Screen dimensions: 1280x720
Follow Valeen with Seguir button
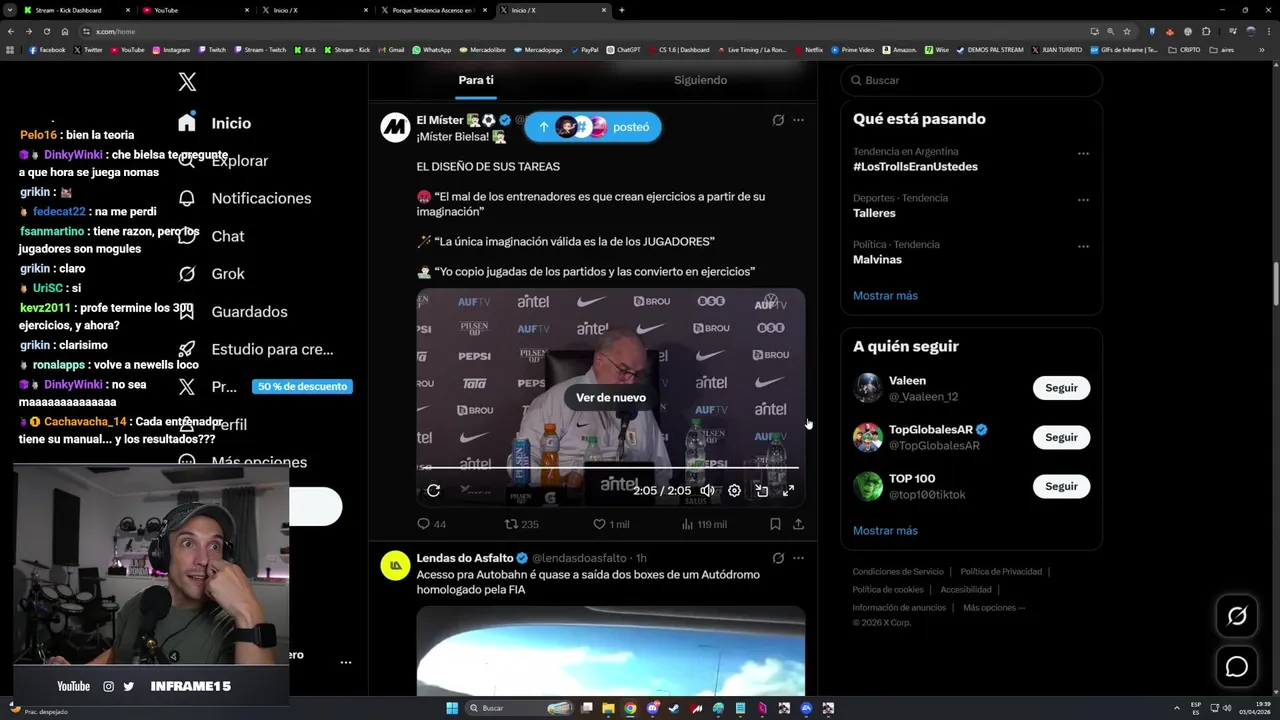click(1061, 388)
